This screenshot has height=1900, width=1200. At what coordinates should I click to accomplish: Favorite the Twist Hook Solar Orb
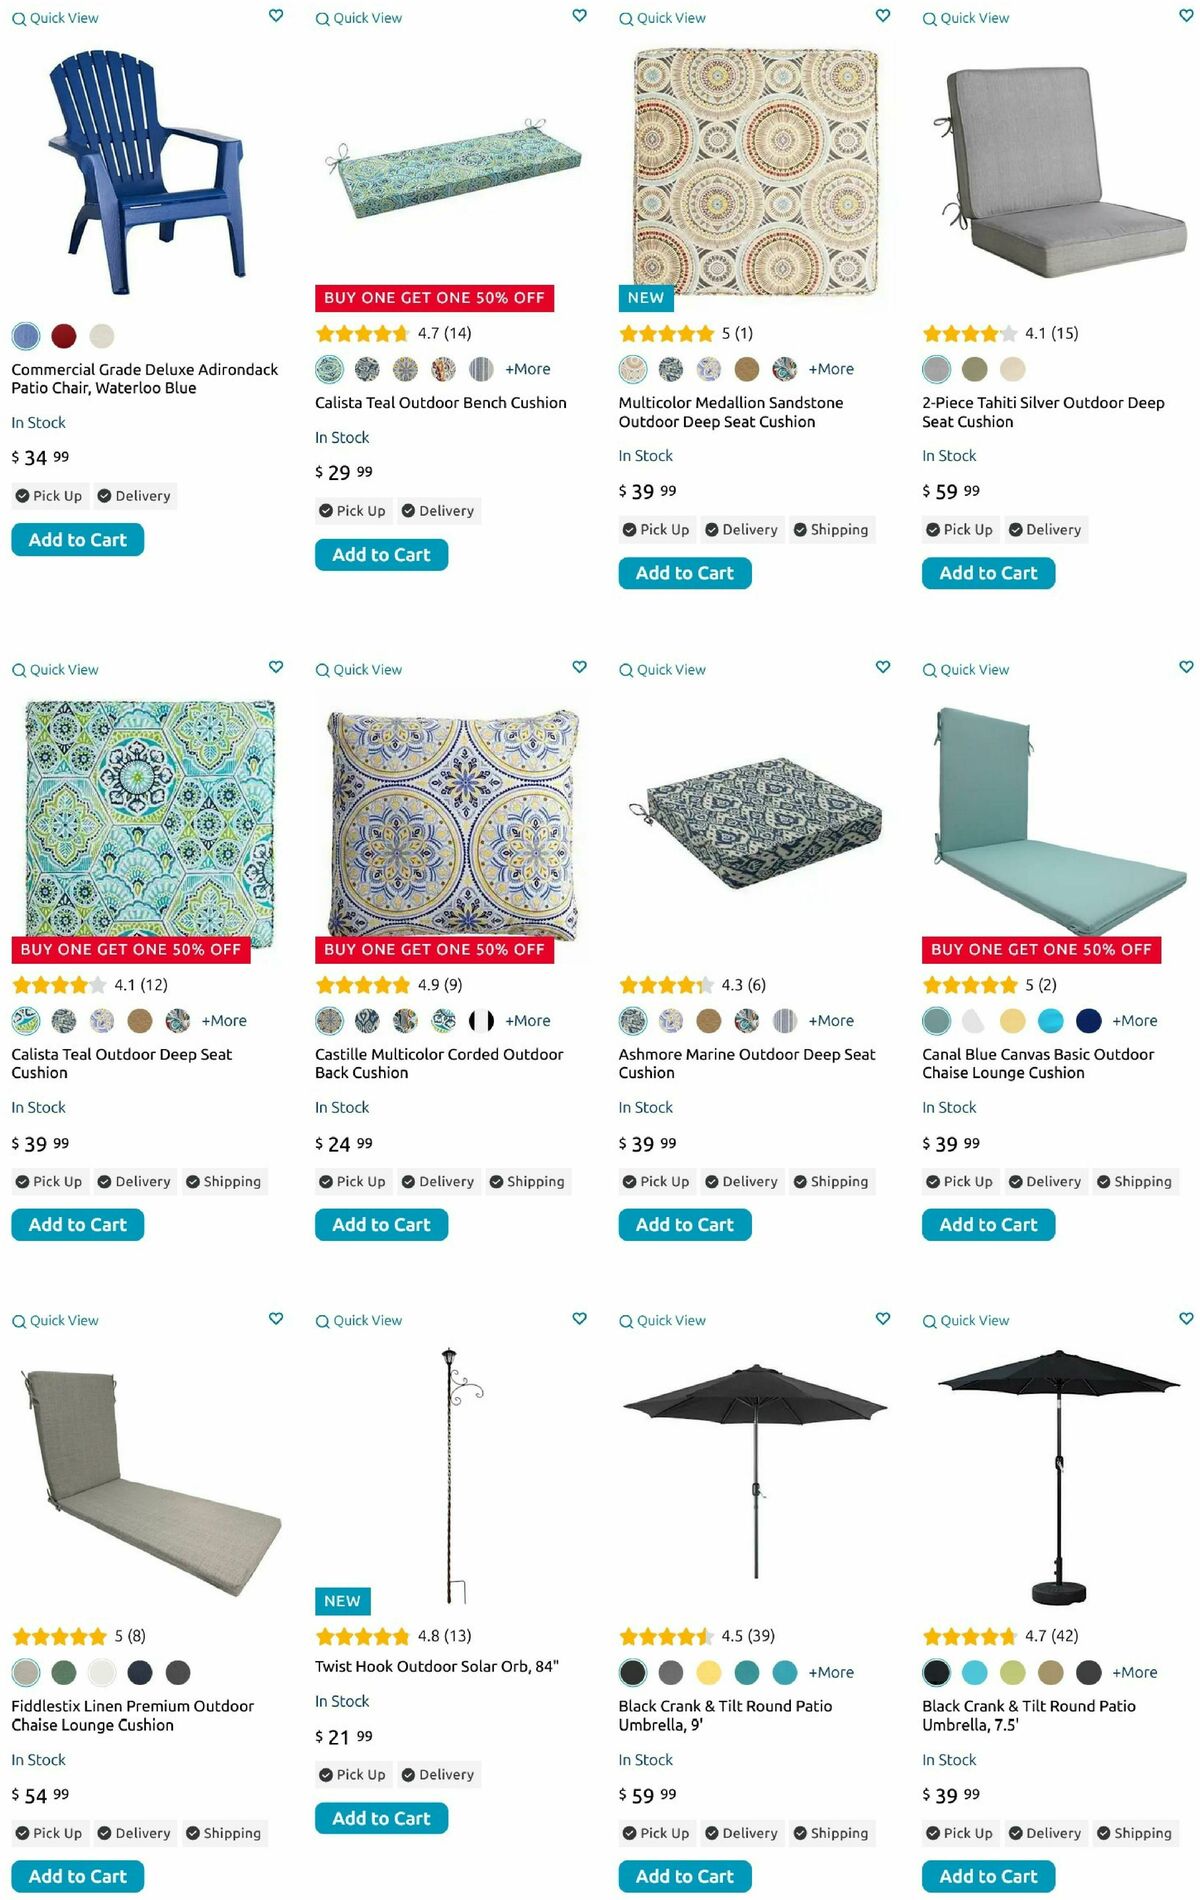point(579,1319)
